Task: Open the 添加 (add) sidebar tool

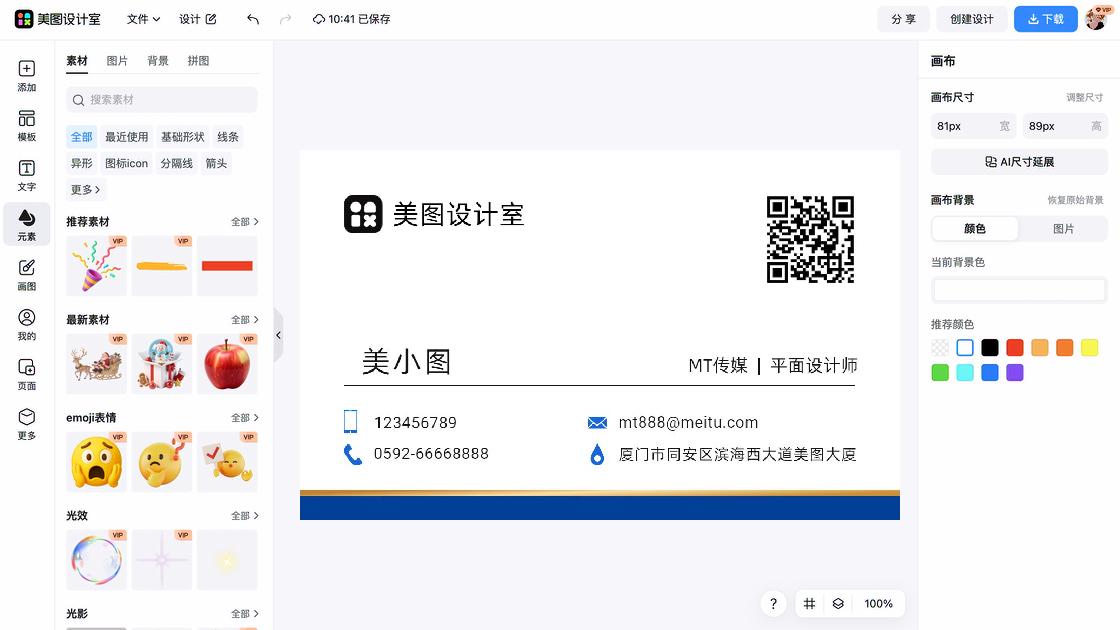Action: pos(26,76)
